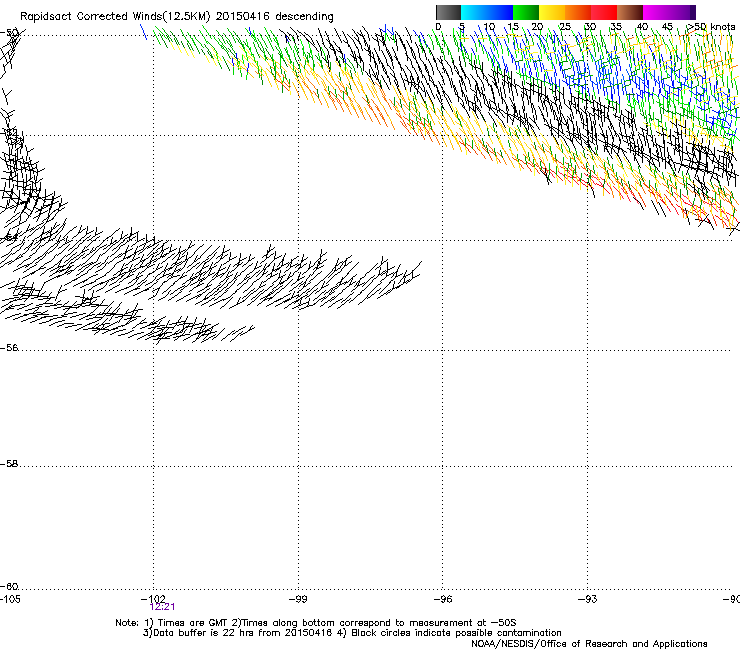Click the cyan-blue 5-15 knots legend segment
The height and width of the screenshot is (650, 740).
(487, 12)
